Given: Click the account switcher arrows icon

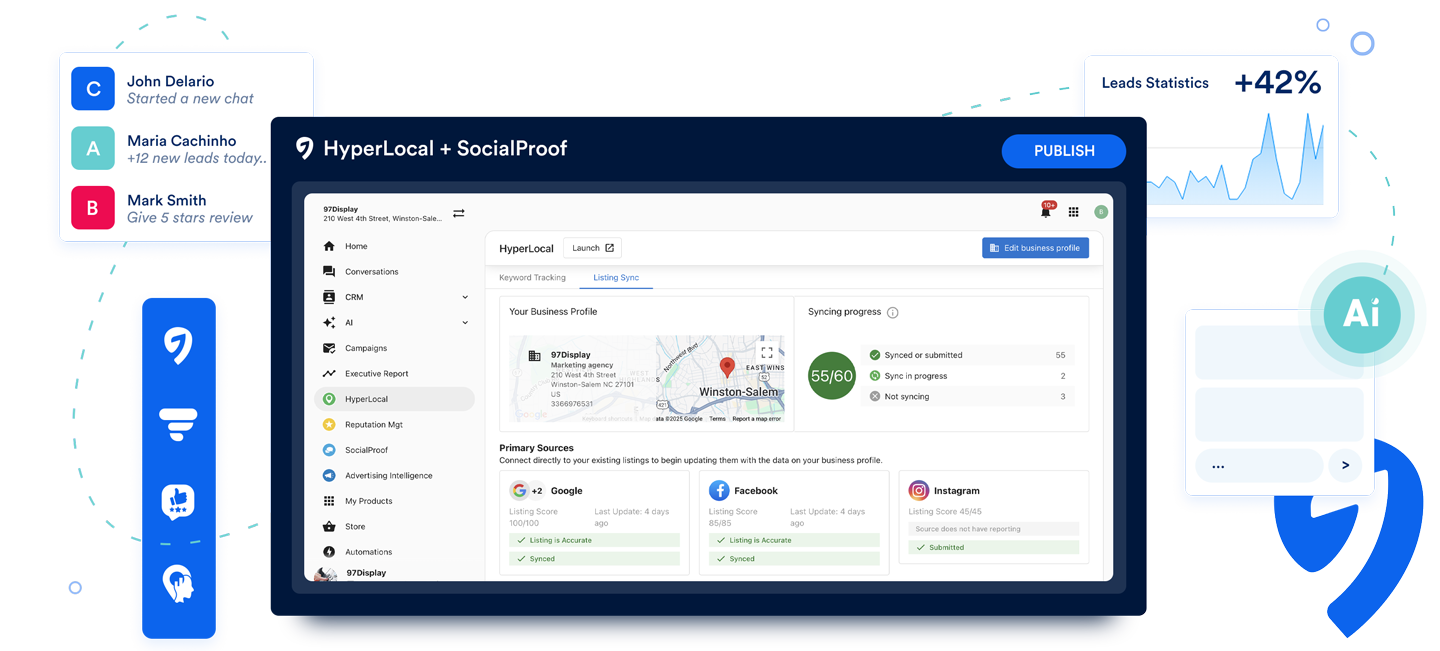Looking at the screenshot, I should 459,213.
